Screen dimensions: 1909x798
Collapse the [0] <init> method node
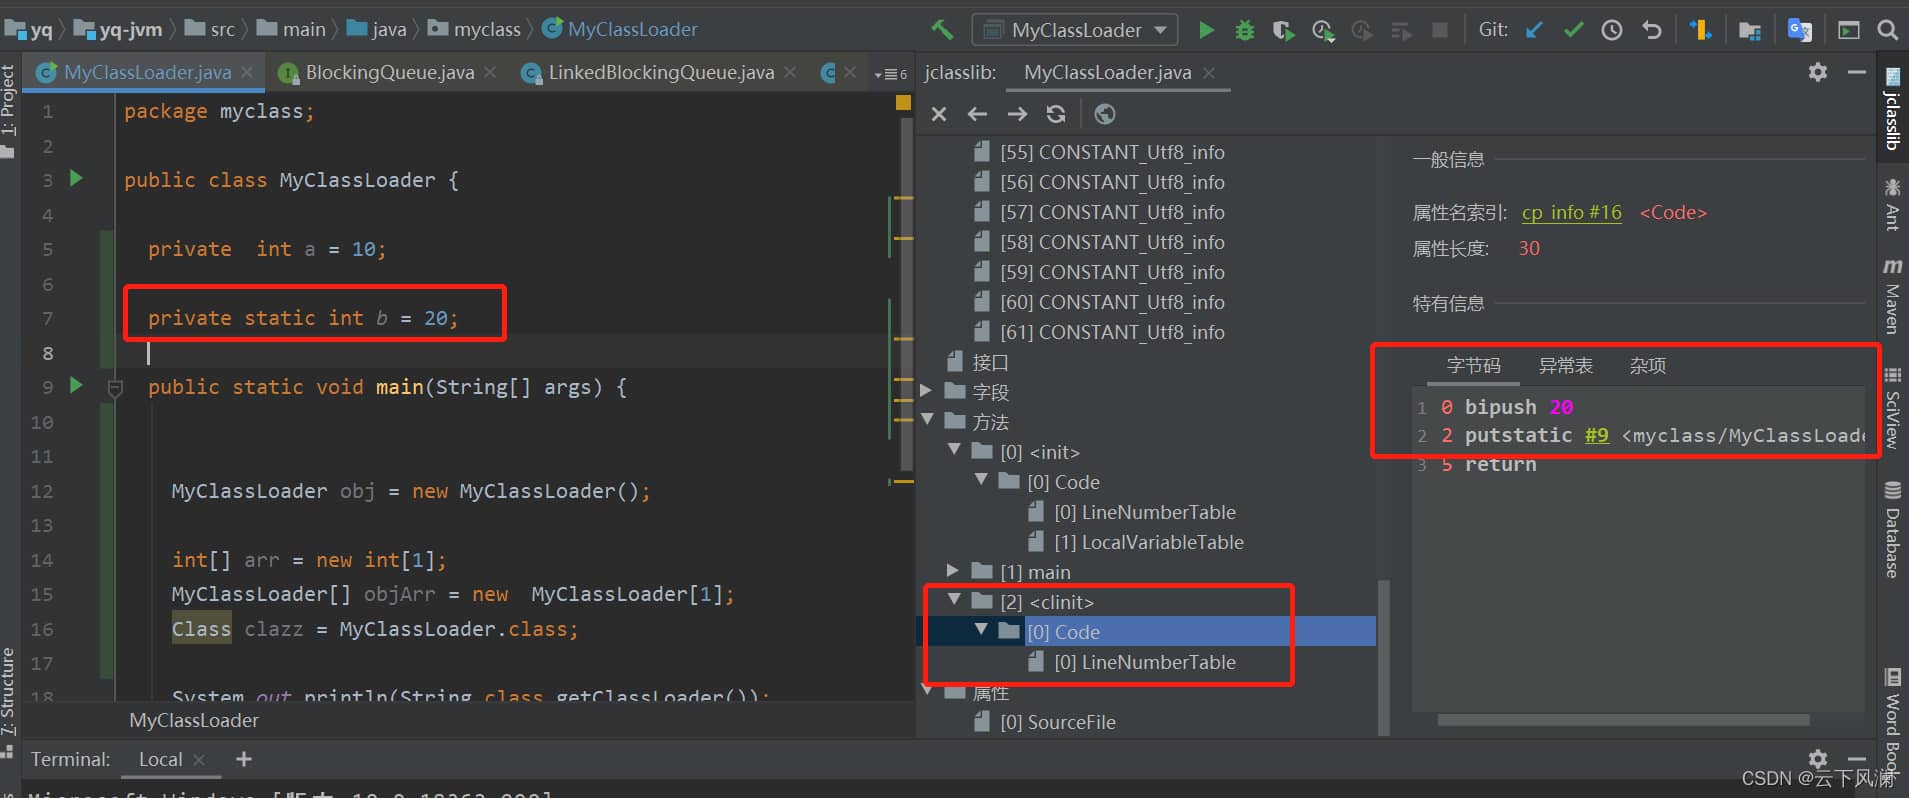954,450
